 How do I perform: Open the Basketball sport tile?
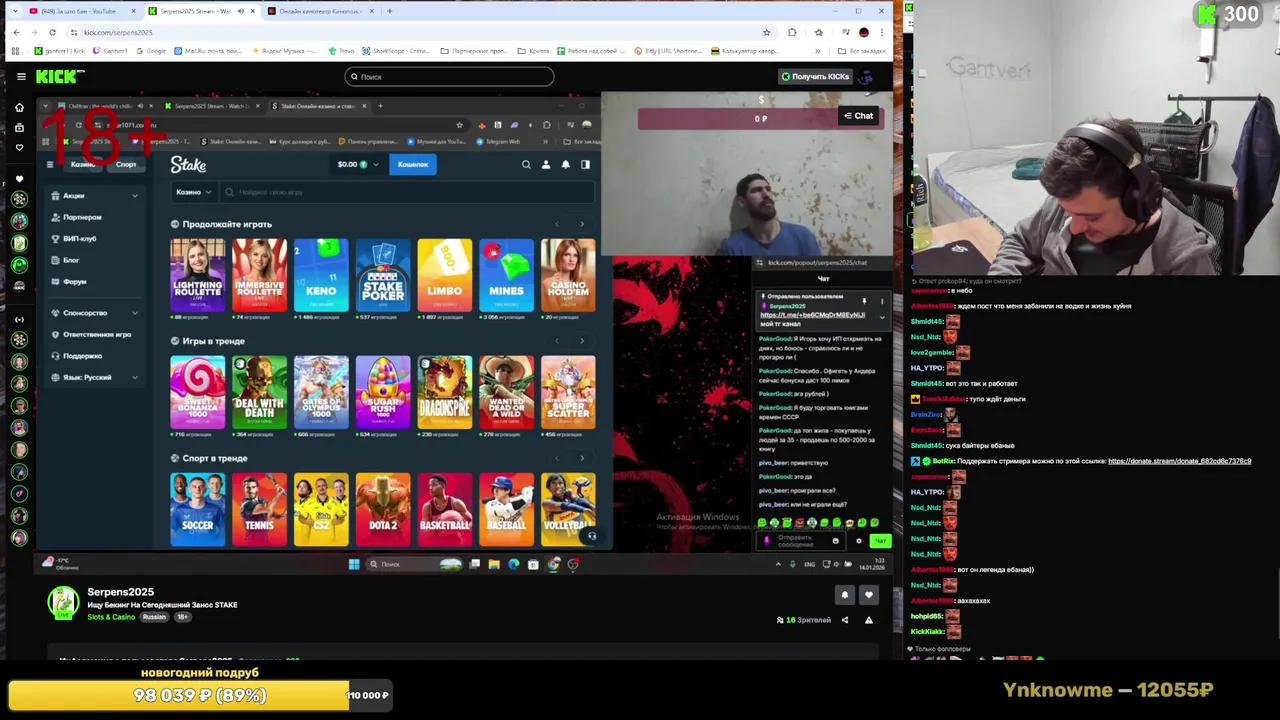coord(445,509)
